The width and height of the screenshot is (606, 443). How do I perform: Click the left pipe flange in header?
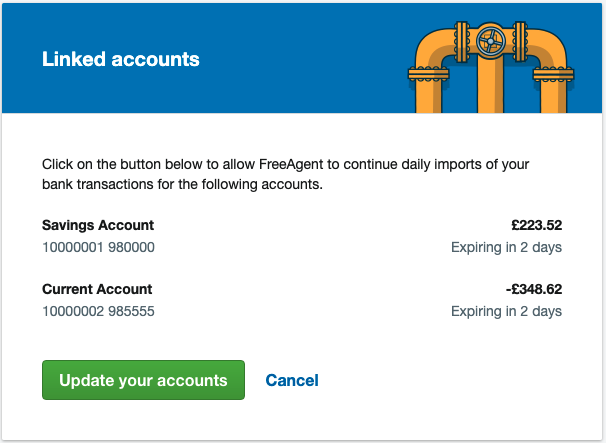[x=429, y=74]
